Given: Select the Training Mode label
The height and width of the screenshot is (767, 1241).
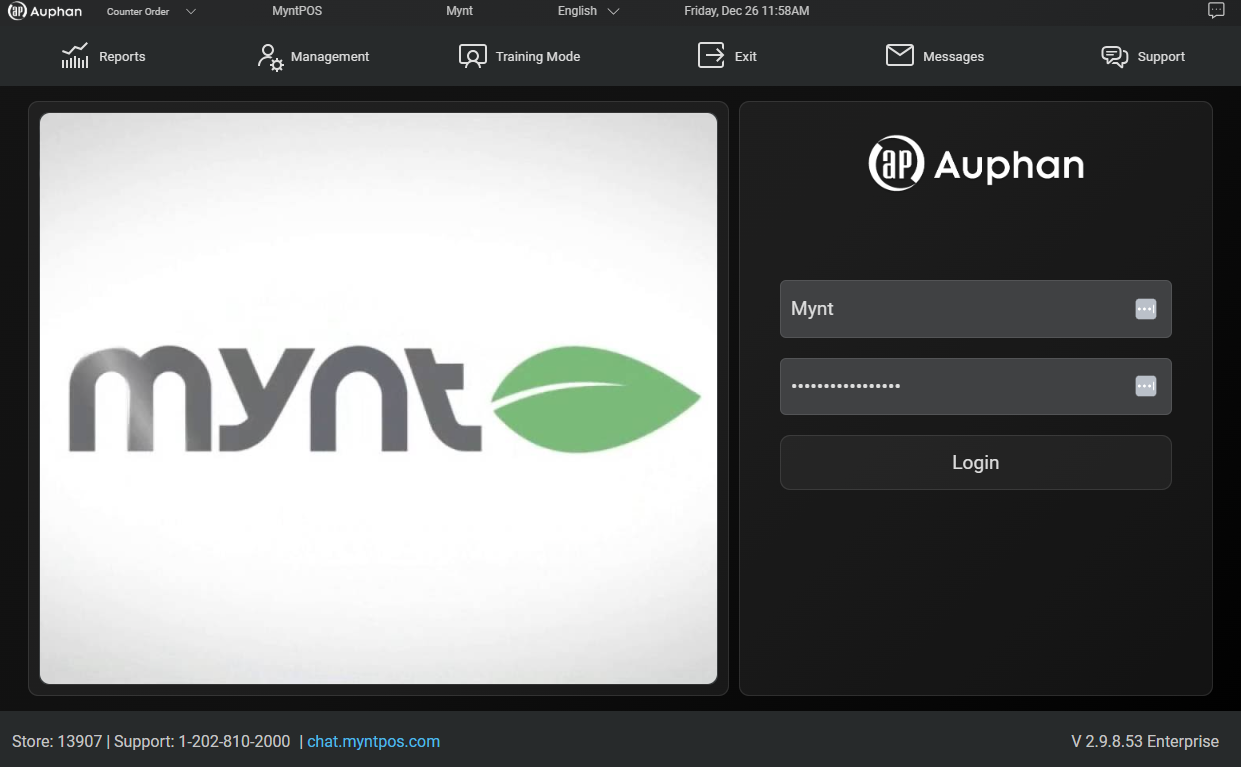Looking at the screenshot, I should tap(538, 57).
